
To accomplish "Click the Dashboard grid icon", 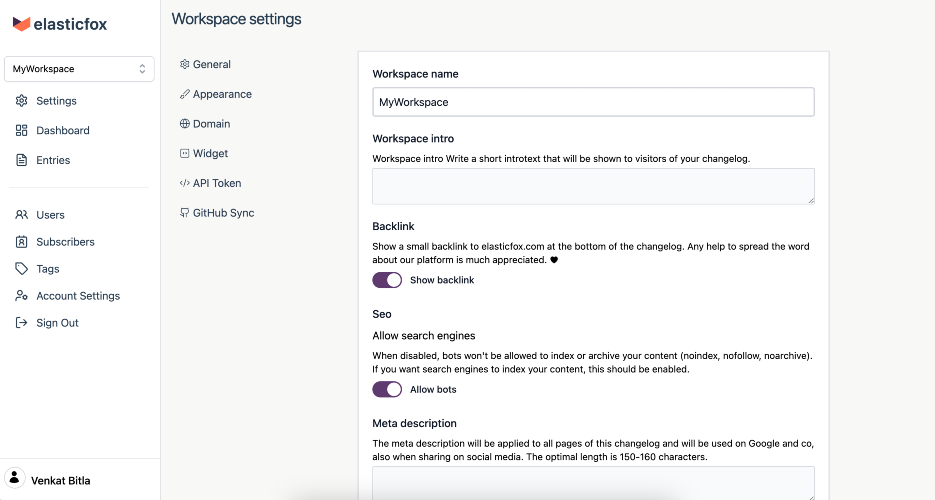I will (x=21, y=131).
